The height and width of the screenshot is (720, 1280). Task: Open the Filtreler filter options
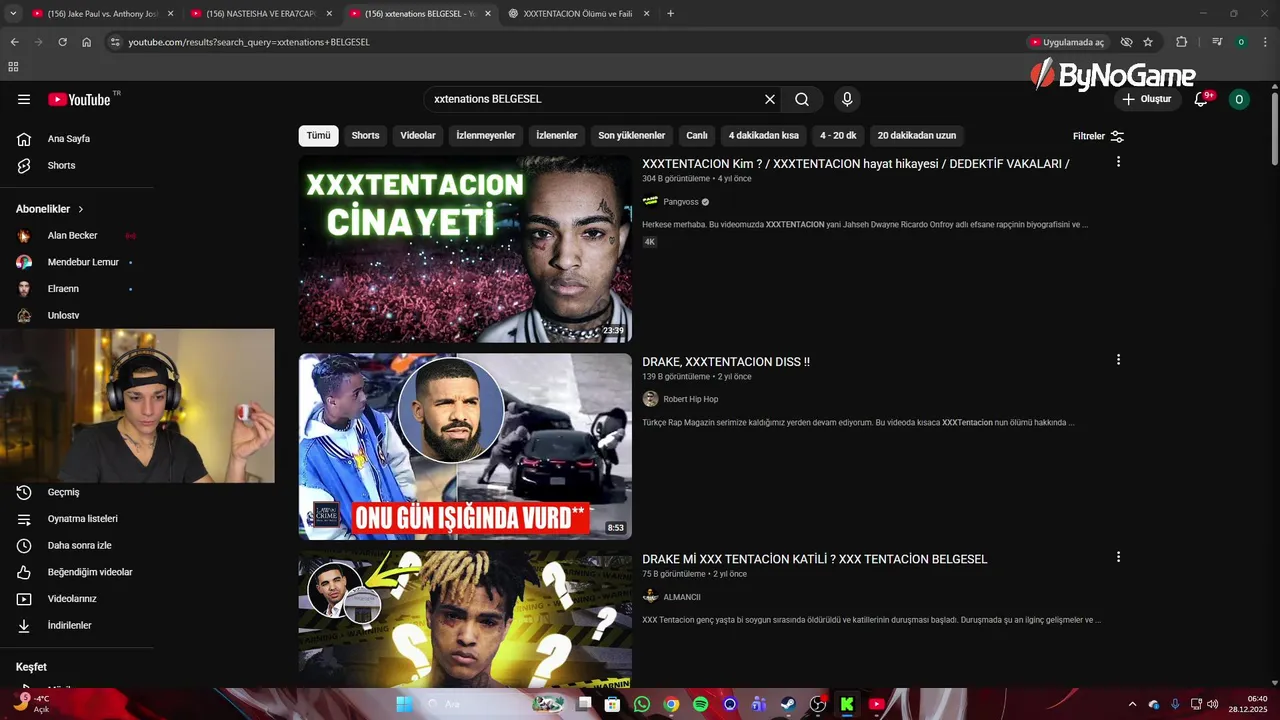(1098, 136)
